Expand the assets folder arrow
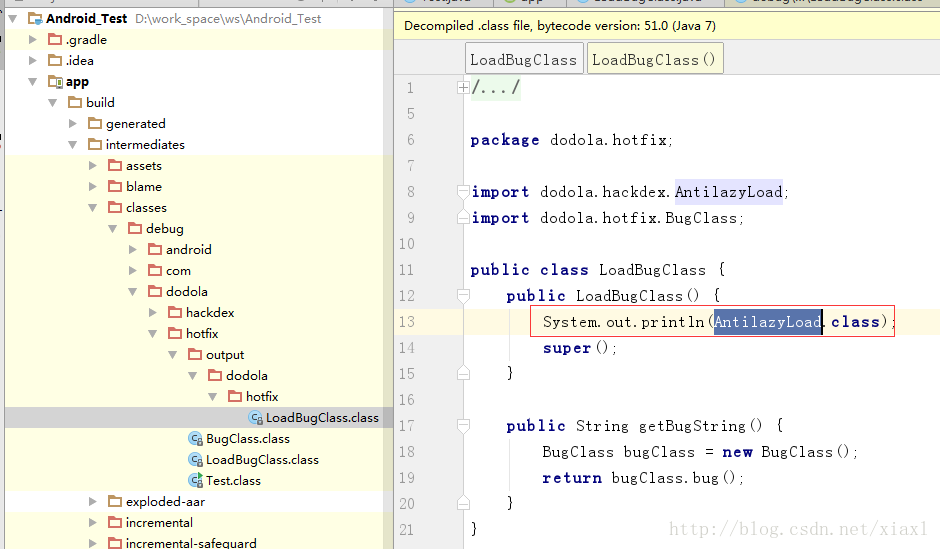This screenshot has height=549, width=940. [x=92, y=165]
